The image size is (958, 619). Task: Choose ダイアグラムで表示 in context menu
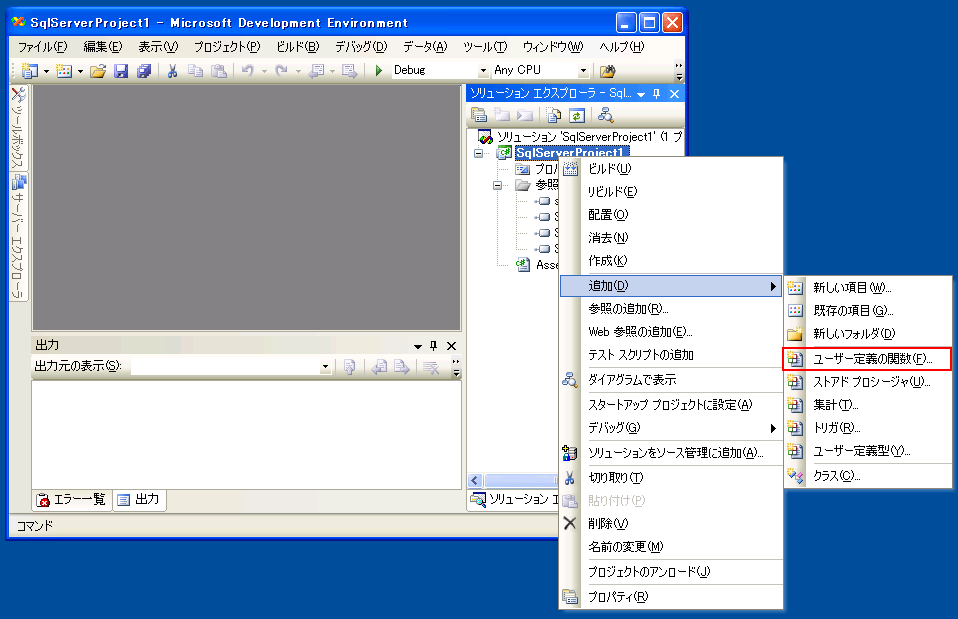pyautogui.click(x=671, y=380)
